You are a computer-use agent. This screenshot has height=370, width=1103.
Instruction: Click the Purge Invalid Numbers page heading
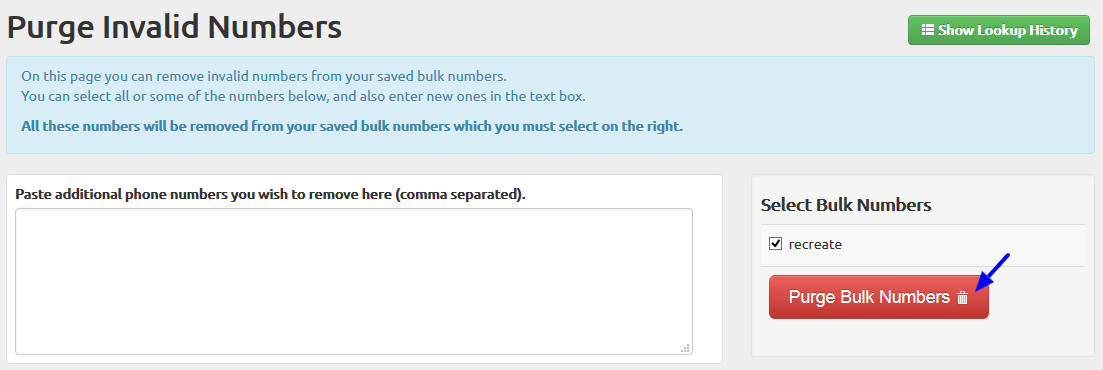coord(174,28)
